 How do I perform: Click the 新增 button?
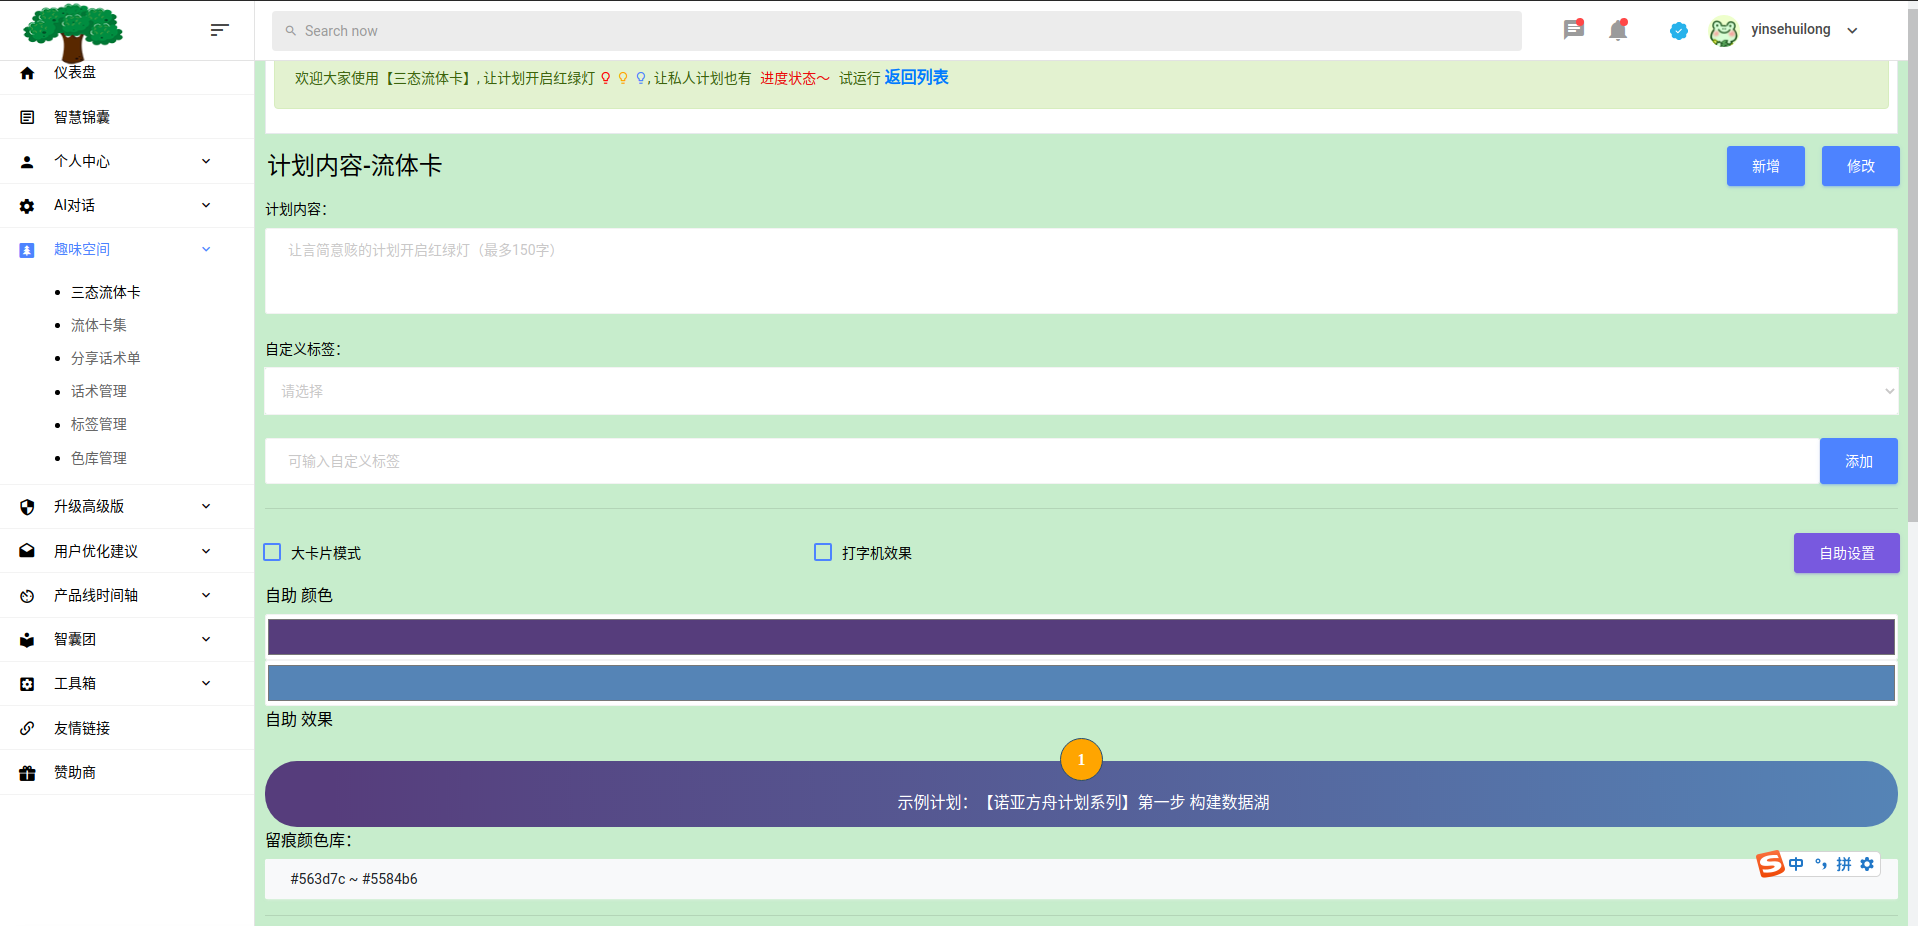1766,166
